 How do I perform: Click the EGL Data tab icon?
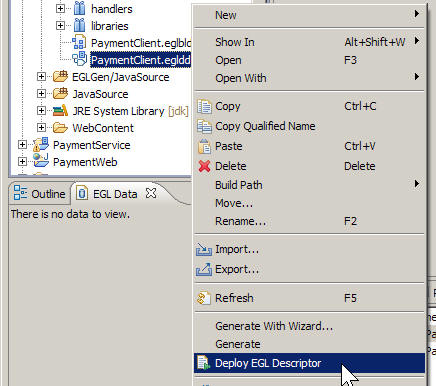coord(82,193)
